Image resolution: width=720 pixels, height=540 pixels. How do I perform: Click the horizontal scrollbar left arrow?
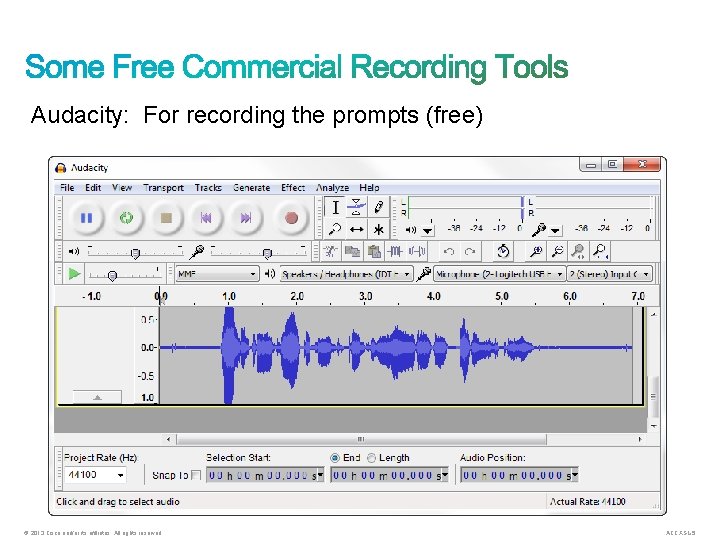(169, 439)
